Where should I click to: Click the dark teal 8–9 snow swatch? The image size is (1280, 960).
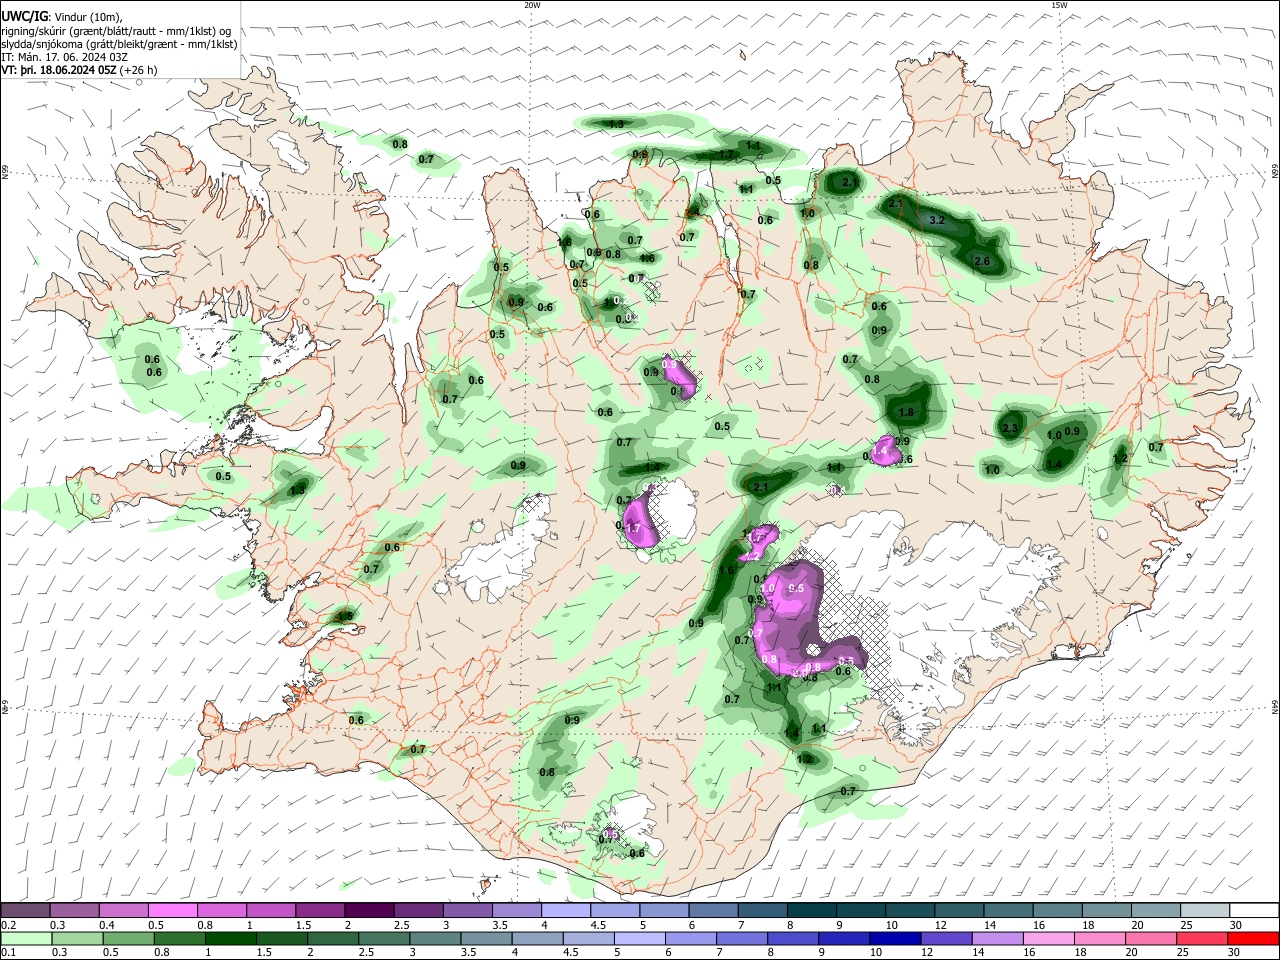coord(811,910)
